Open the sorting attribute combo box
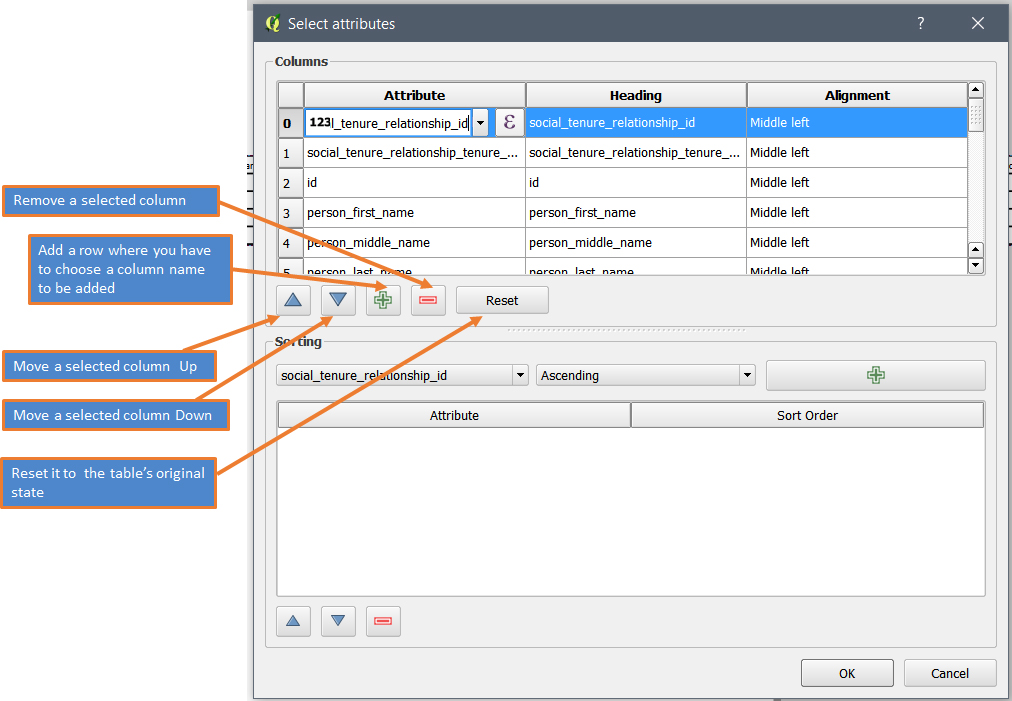This screenshot has width=1012, height=701. pyautogui.click(x=403, y=376)
